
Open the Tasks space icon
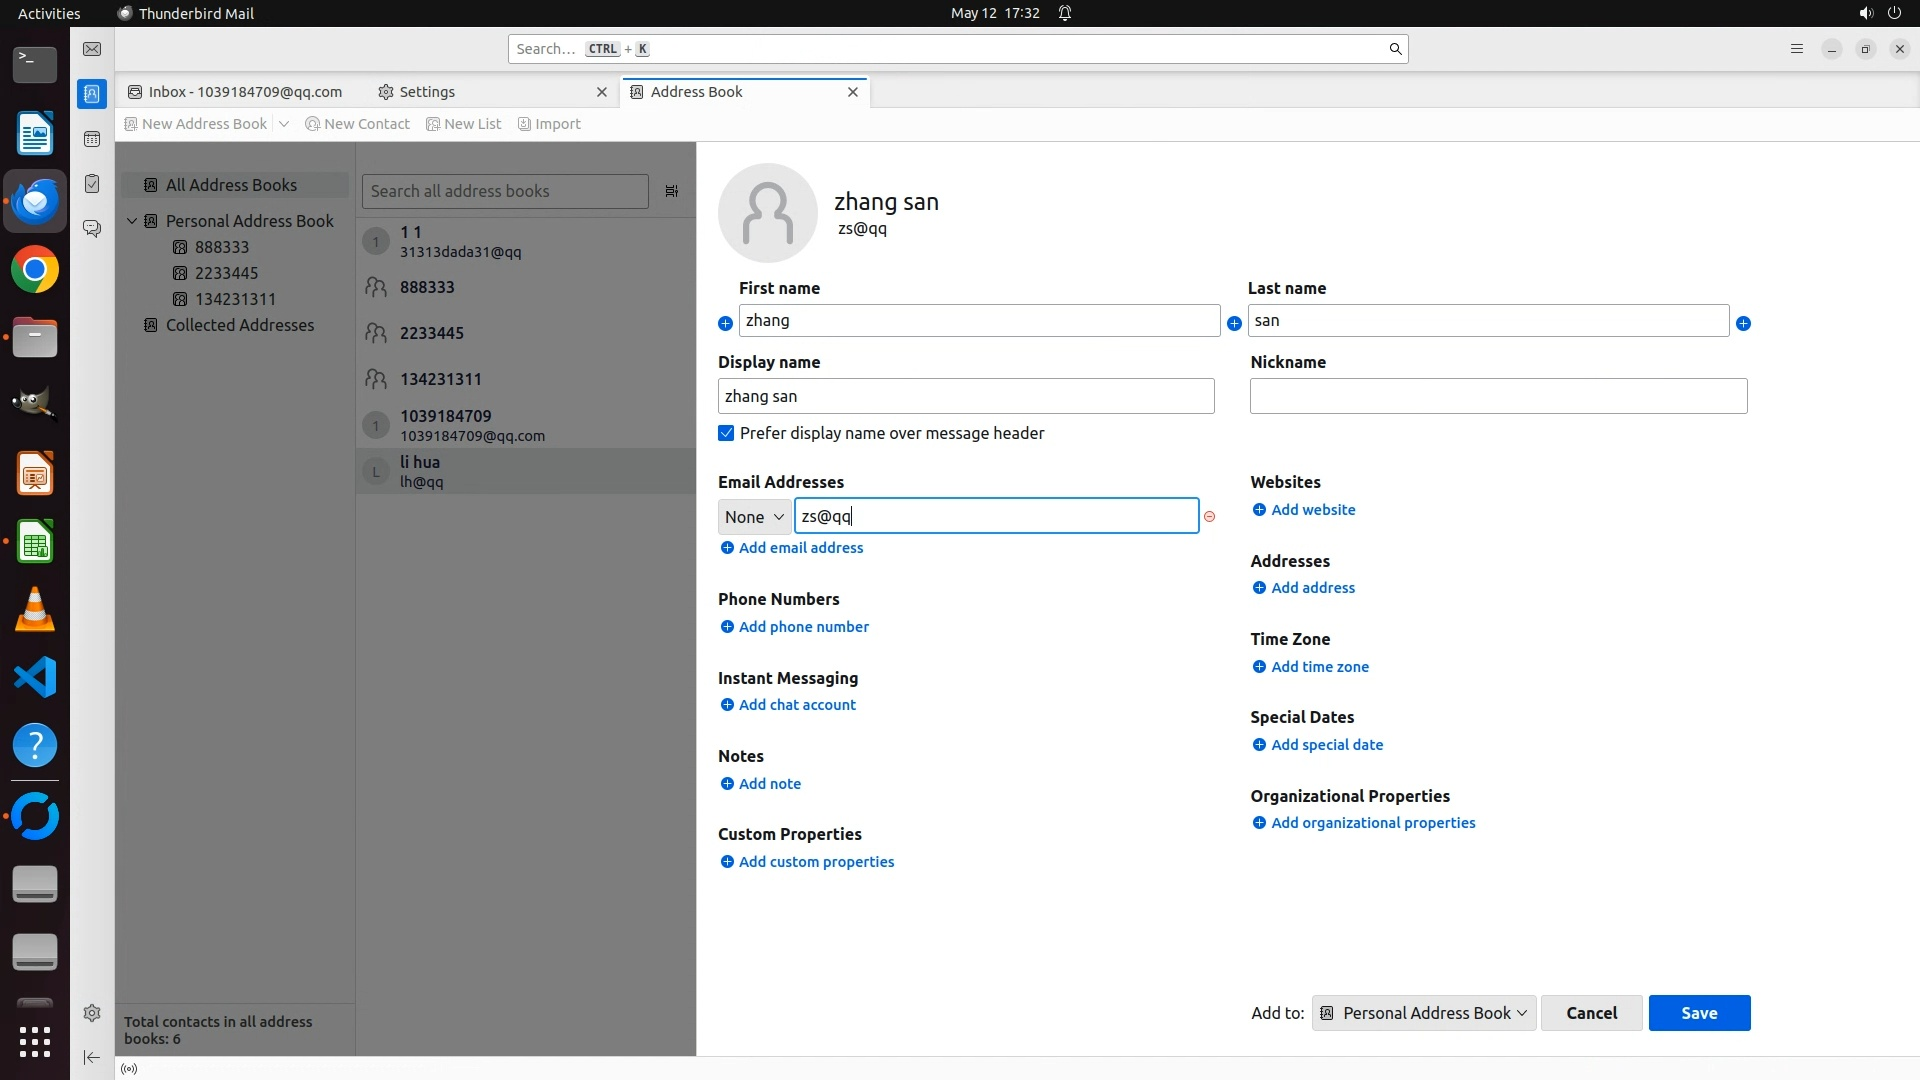pos(92,184)
